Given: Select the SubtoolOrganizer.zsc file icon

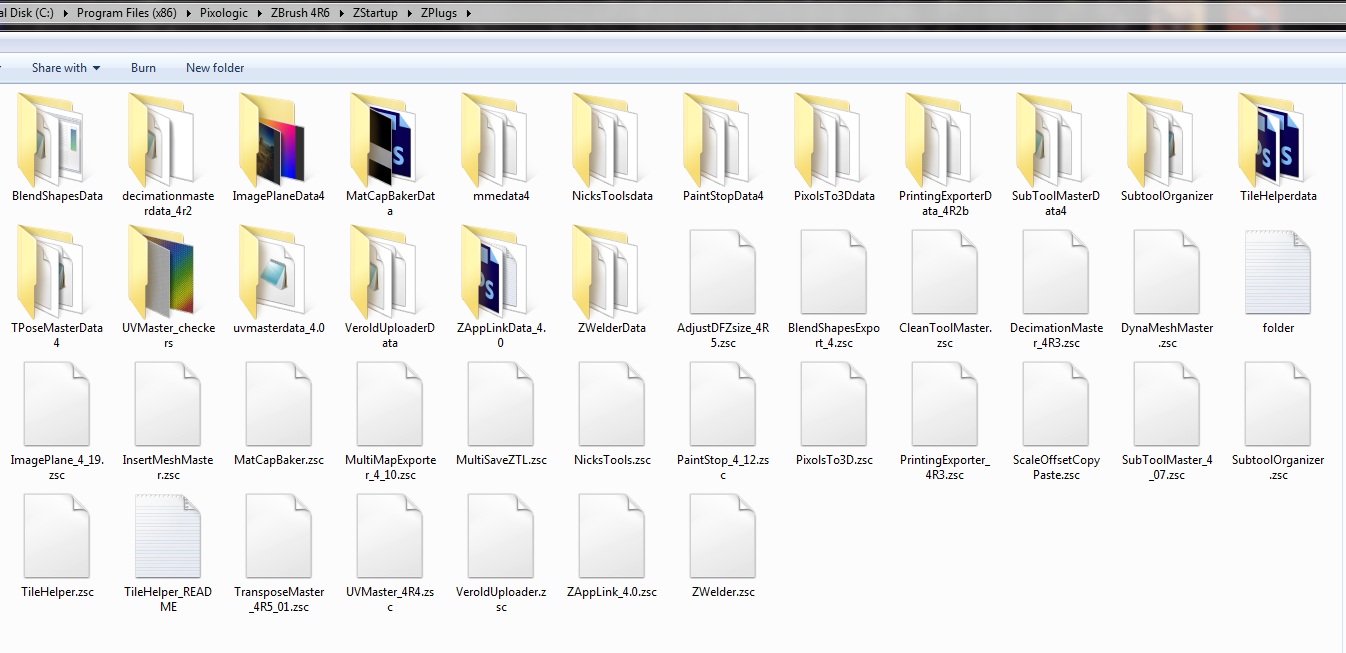Looking at the screenshot, I should tap(1278, 404).
